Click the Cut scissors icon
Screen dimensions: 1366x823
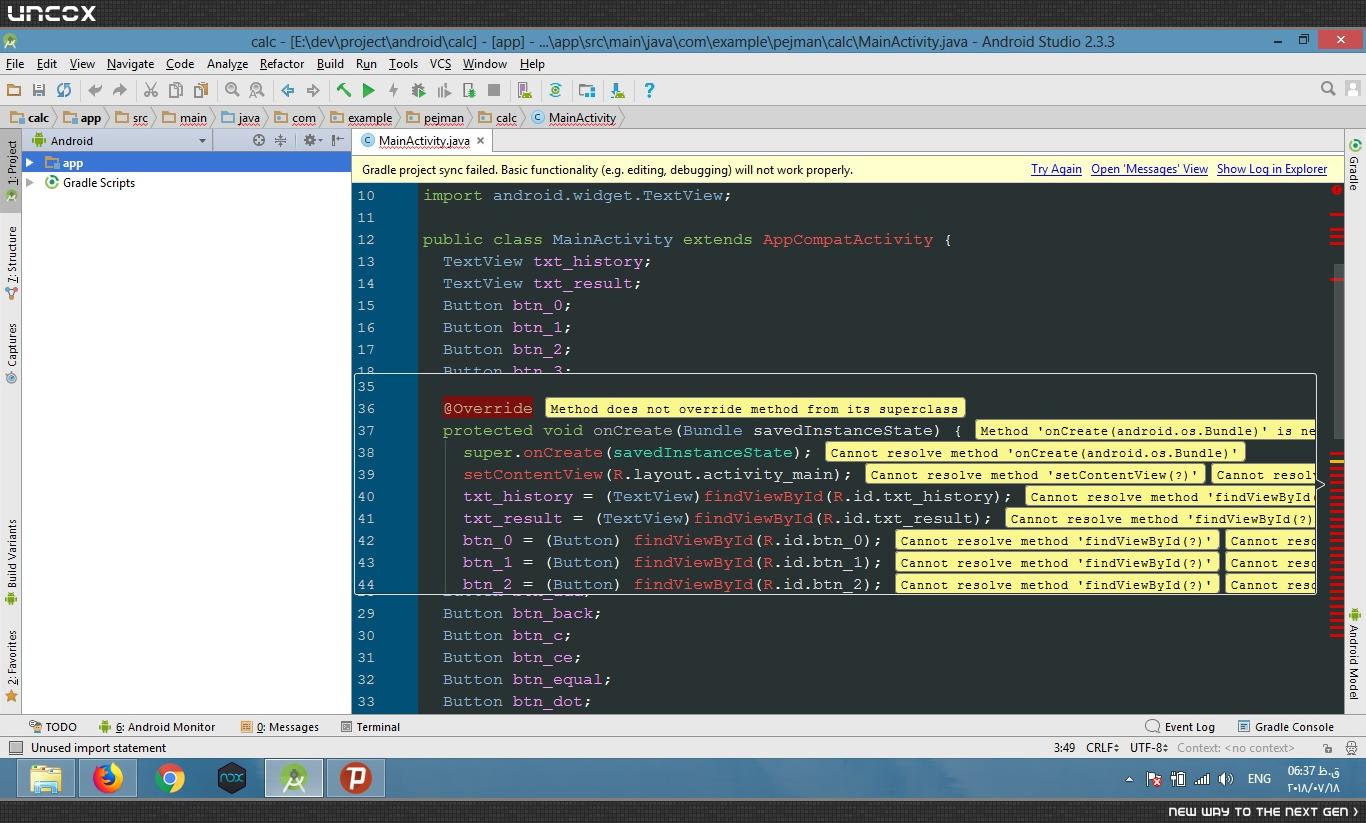coord(151,90)
